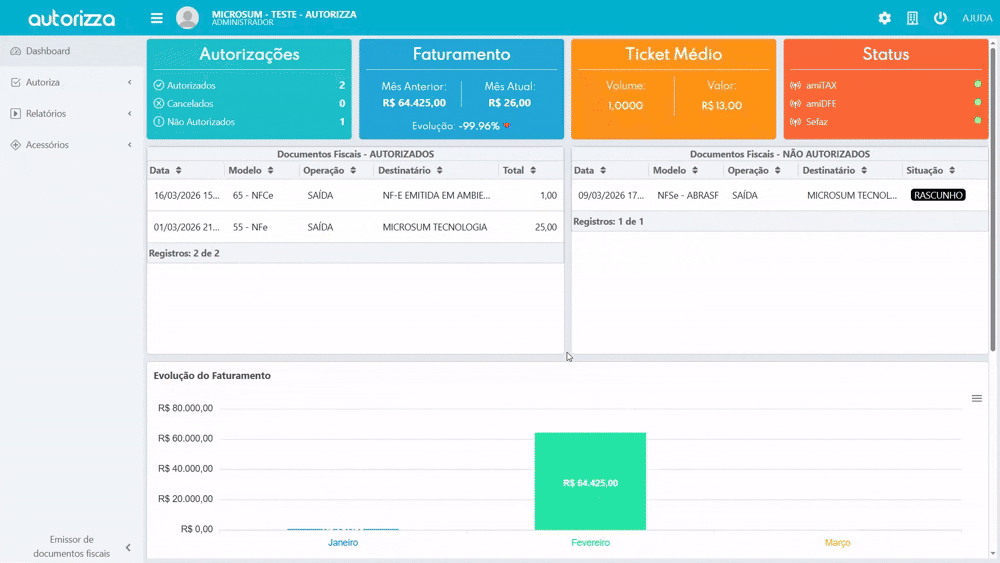
Task: Open the settings gear in the header
Action: click(x=884, y=18)
